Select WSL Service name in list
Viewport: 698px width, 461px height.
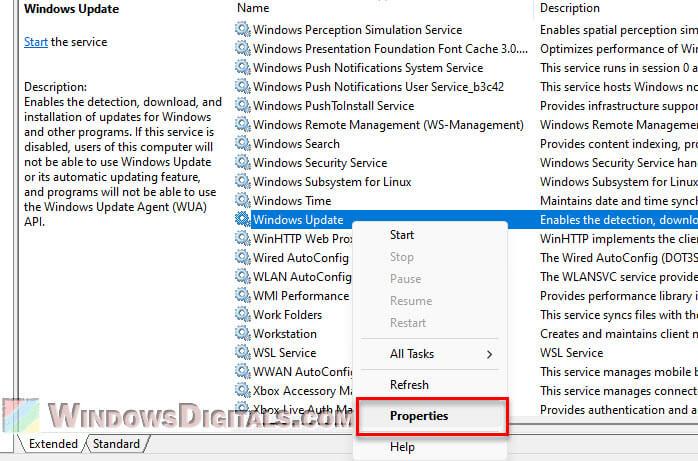click(x=284, y=352)
